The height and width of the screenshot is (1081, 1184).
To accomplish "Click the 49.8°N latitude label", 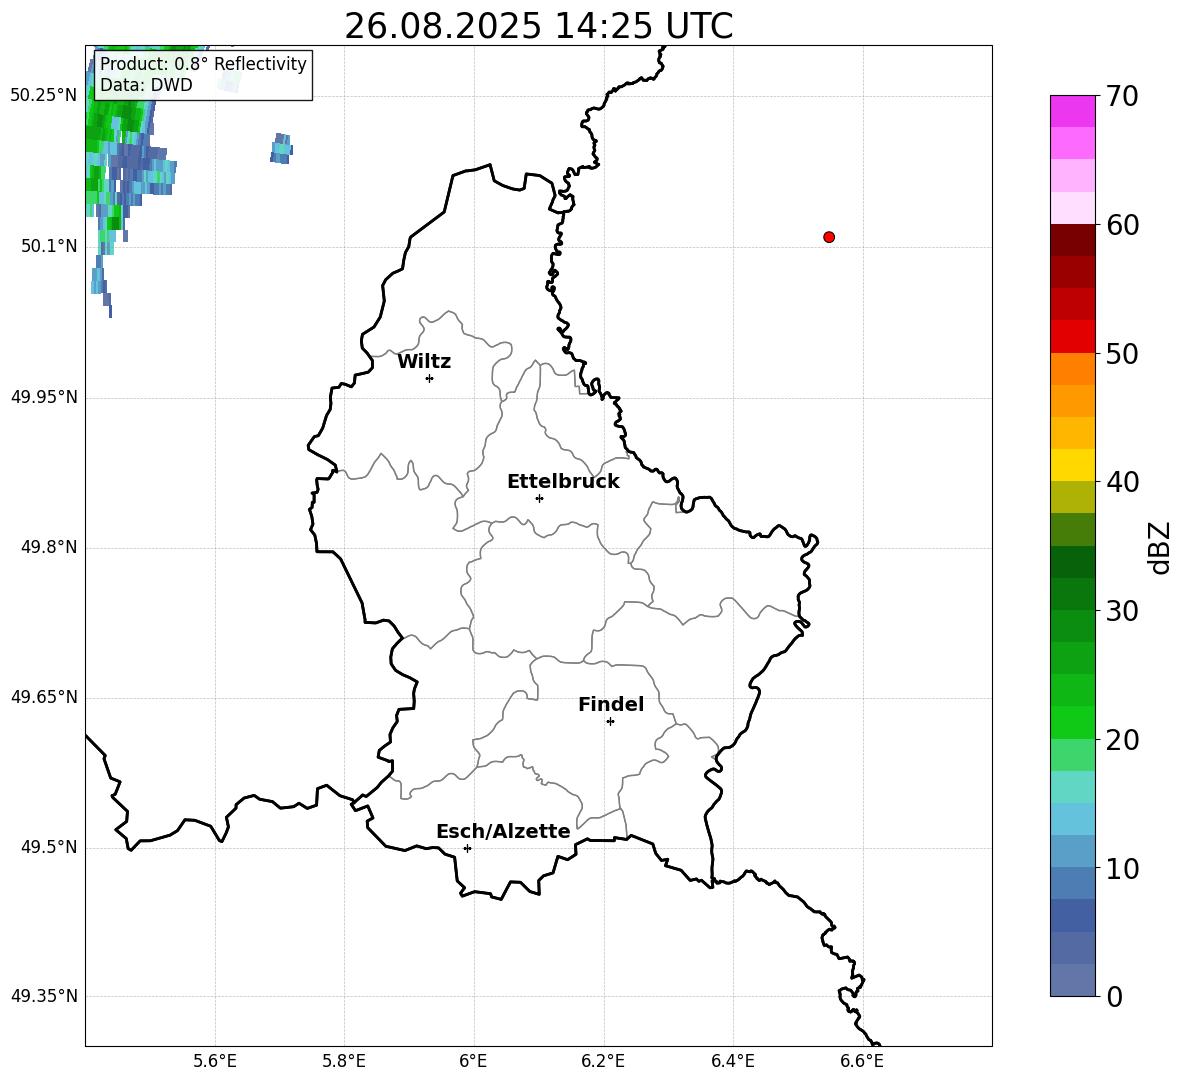I will [49, 547].
